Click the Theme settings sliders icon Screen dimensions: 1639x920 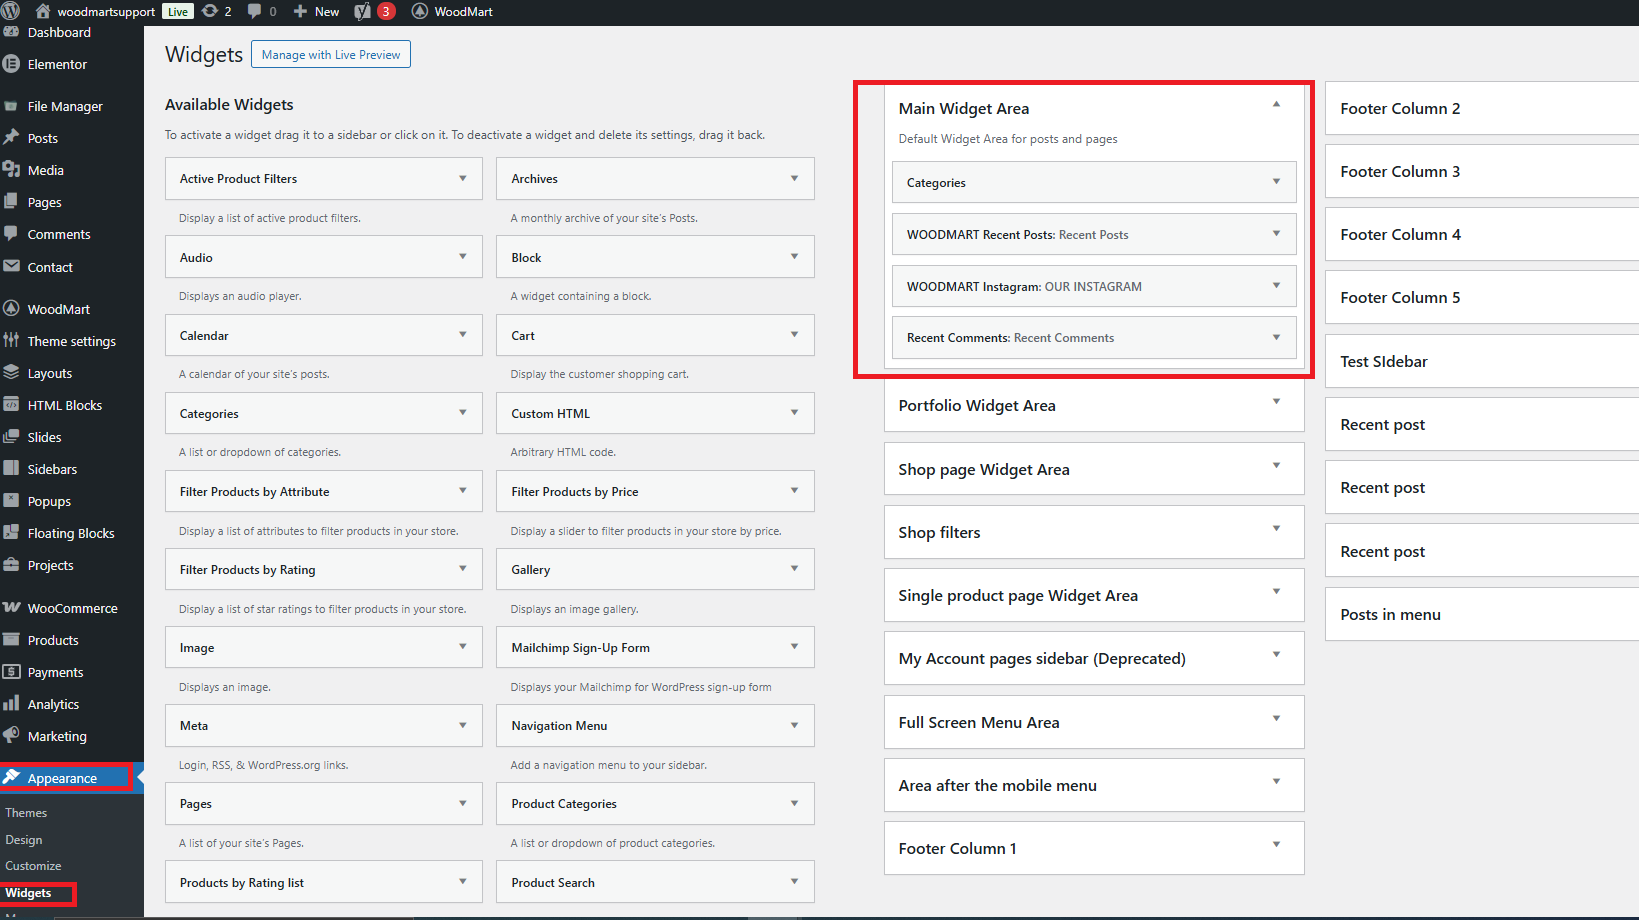(x=11, y=341)
